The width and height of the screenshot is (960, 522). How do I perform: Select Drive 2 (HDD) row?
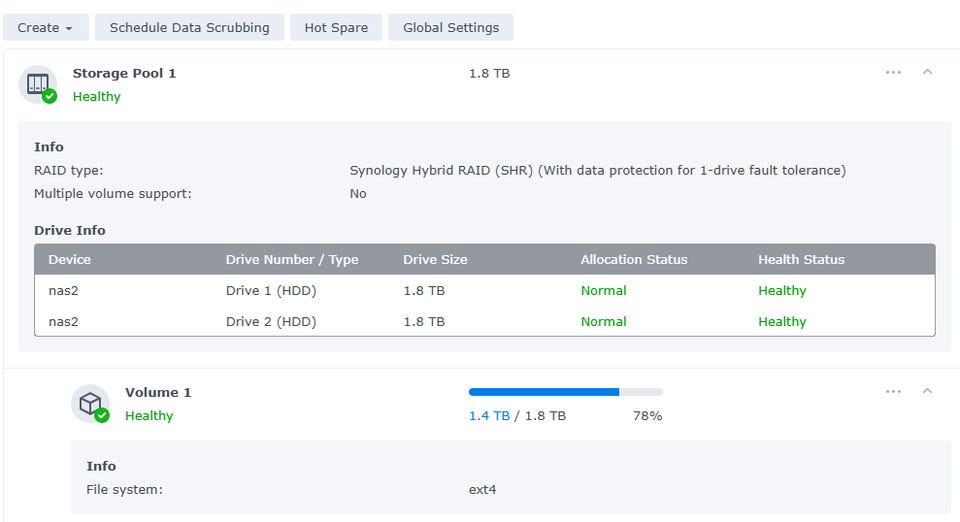[485, 321]
